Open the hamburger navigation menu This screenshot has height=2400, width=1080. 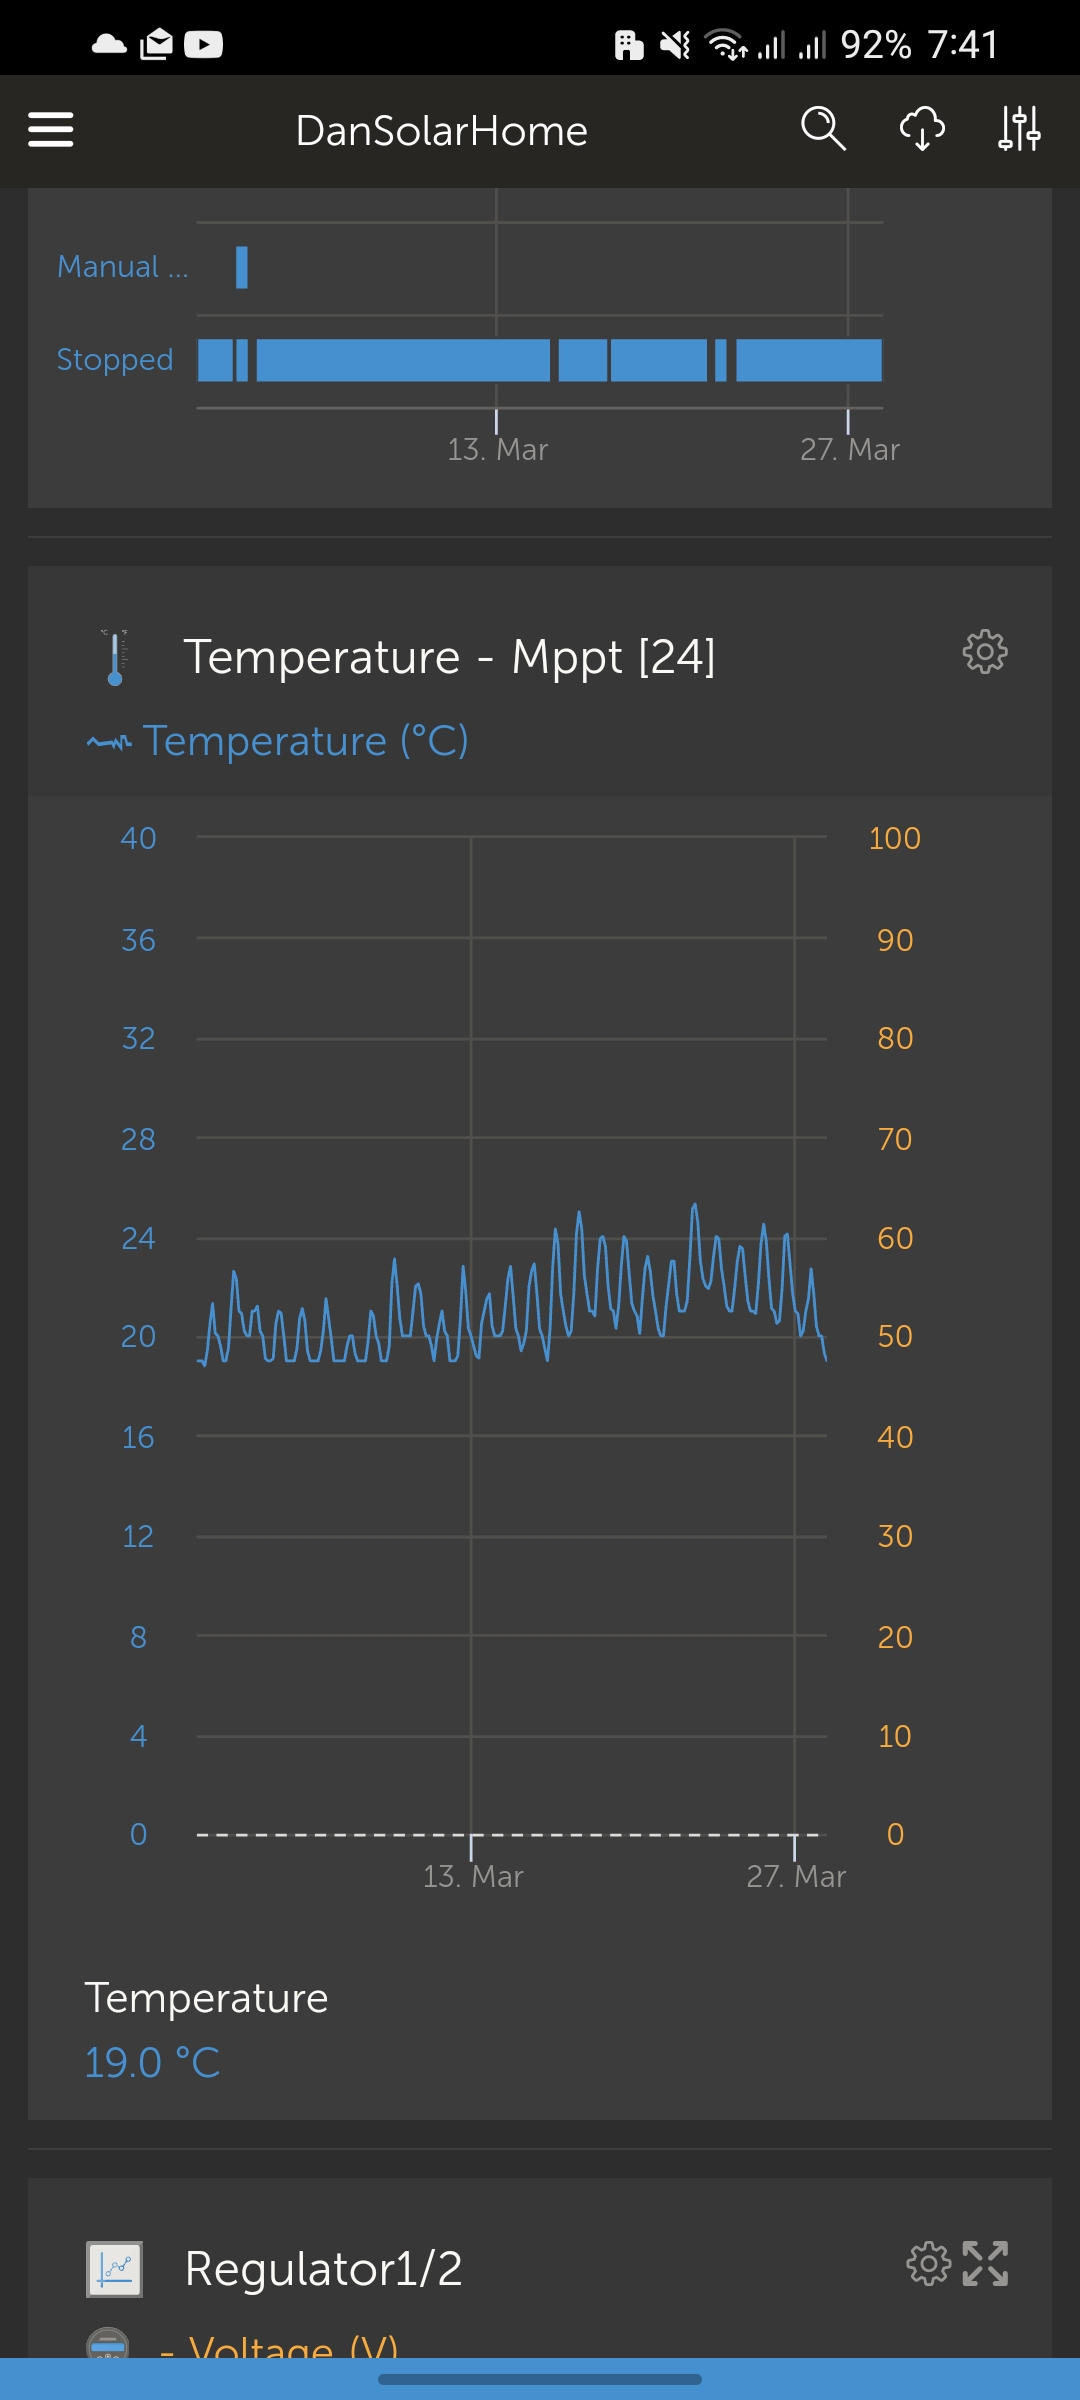pos(51,130)
